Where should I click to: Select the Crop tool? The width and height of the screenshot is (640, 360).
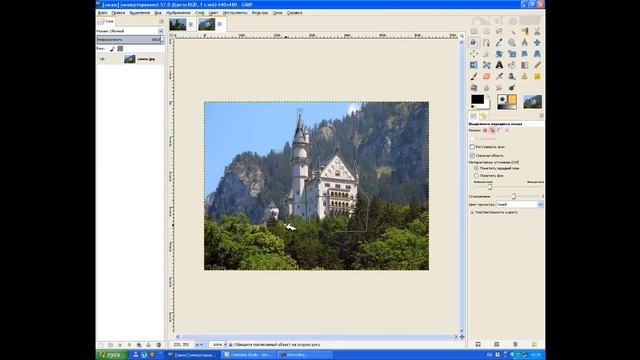click(487, 53)
